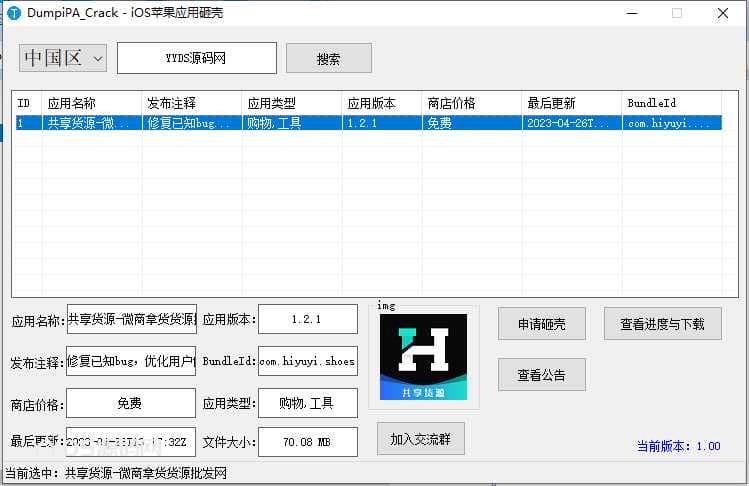Click the table cell com.hiyuyi...

672,123
